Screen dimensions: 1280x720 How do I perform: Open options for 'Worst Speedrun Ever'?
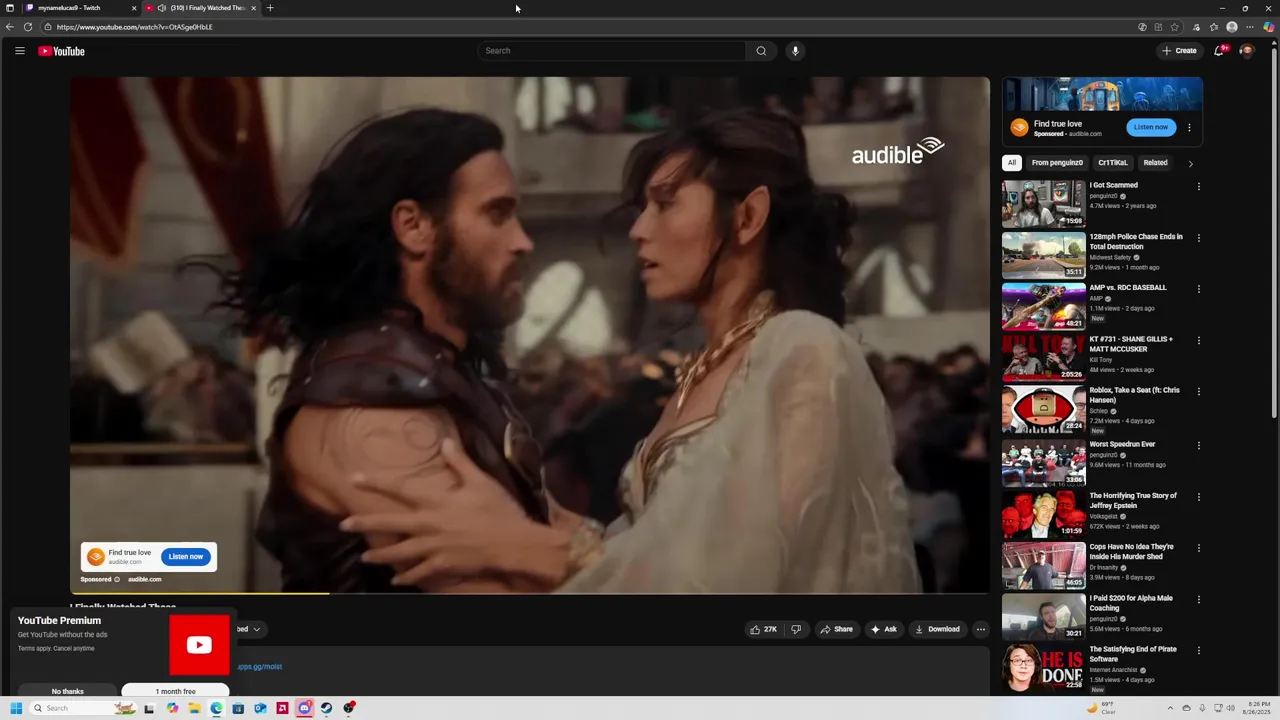pos(1199,445)
